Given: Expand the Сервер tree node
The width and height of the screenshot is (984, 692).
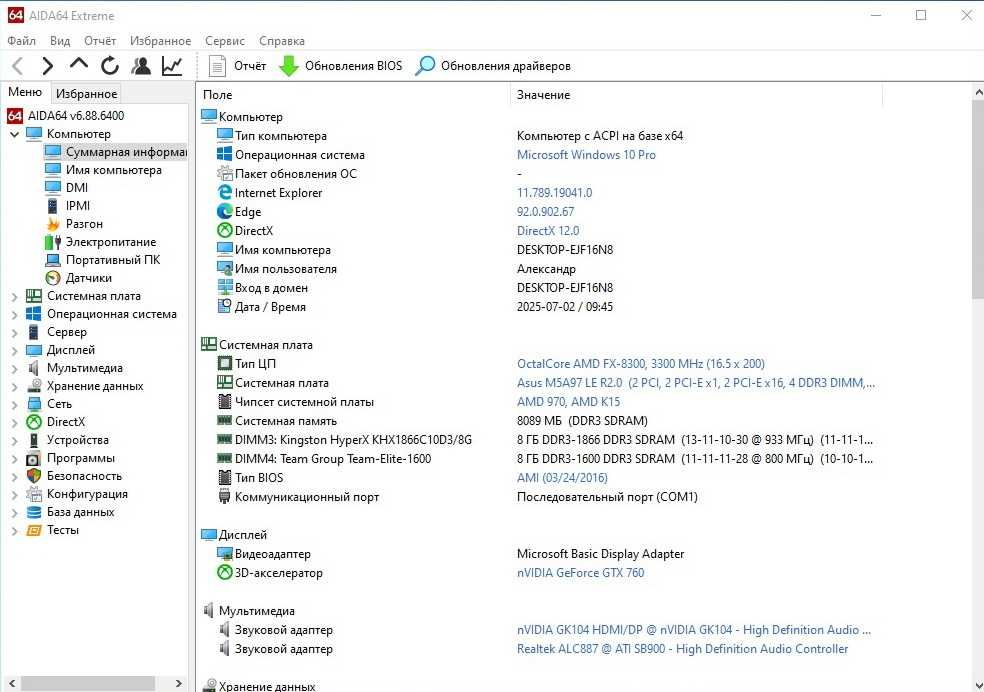Looking at the screenshot, I should (14, 333).
